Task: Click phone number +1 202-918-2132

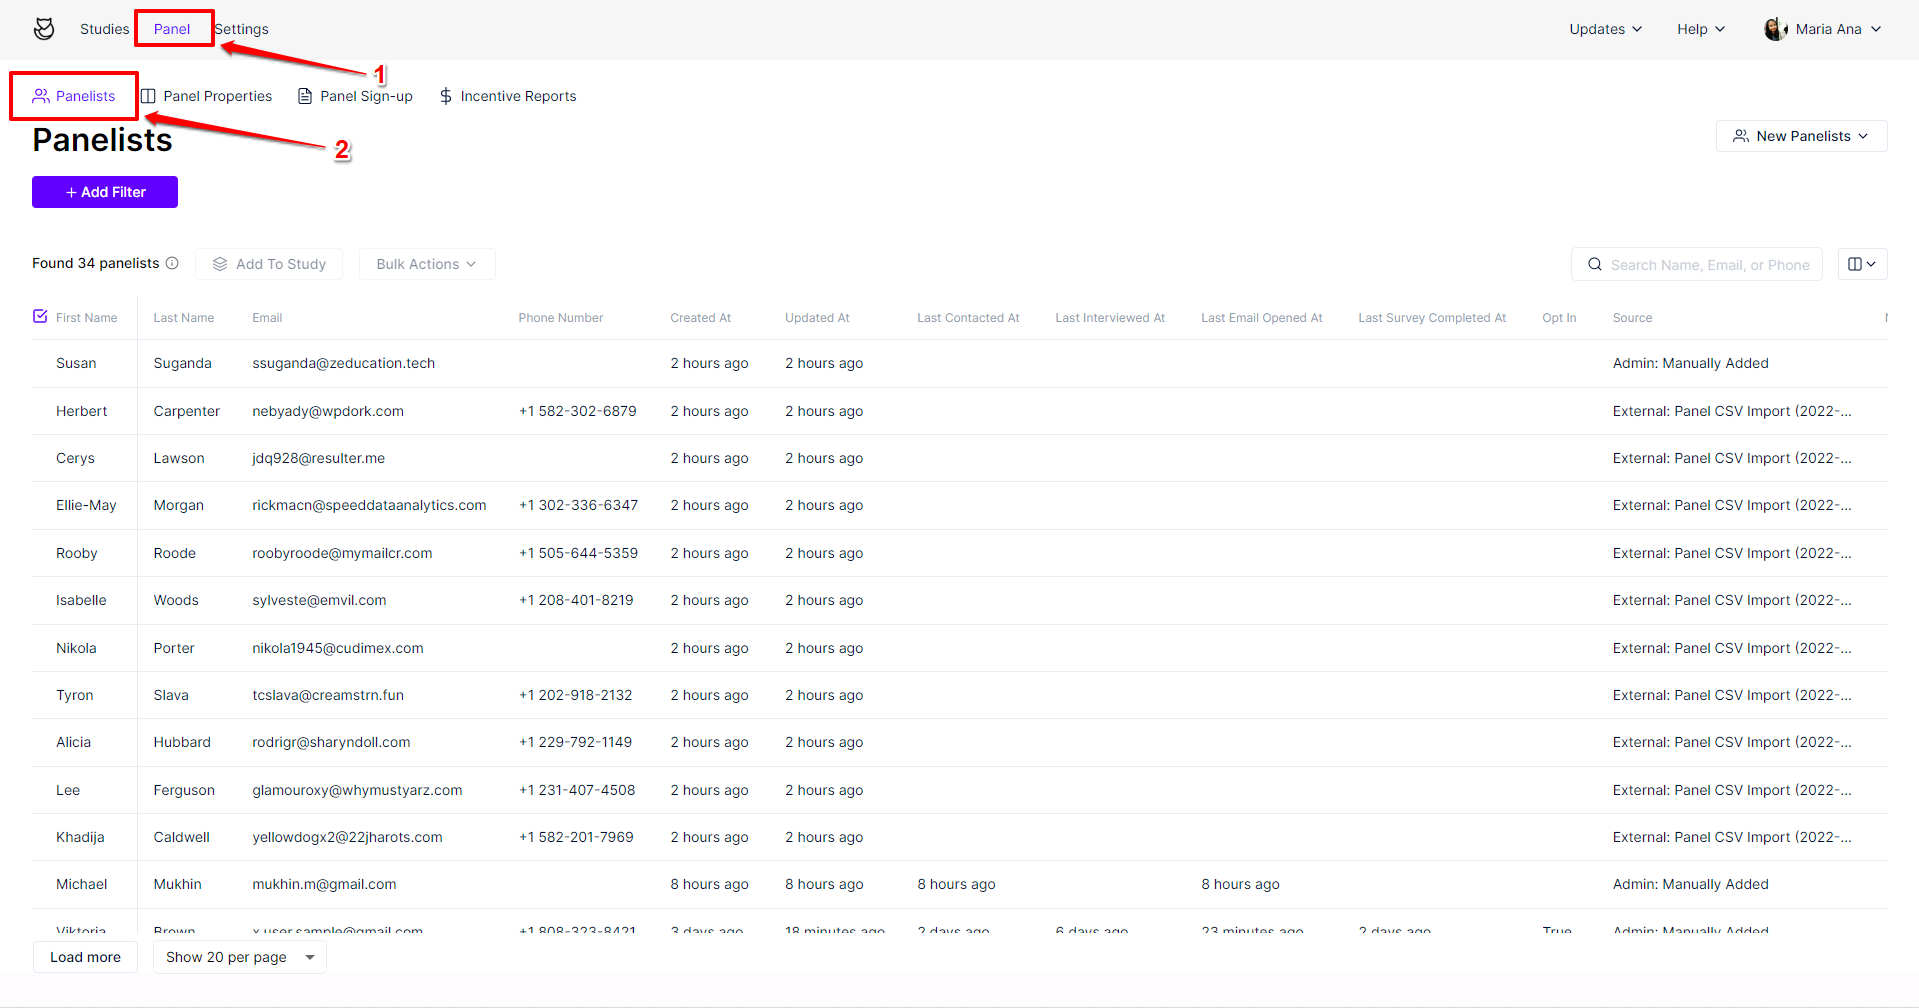Action: click(576, 695)
